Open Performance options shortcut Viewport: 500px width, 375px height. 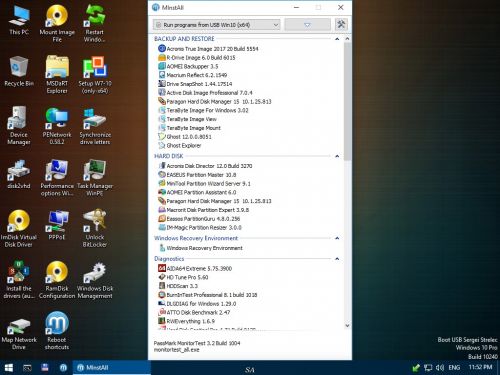tap(57, 177)
